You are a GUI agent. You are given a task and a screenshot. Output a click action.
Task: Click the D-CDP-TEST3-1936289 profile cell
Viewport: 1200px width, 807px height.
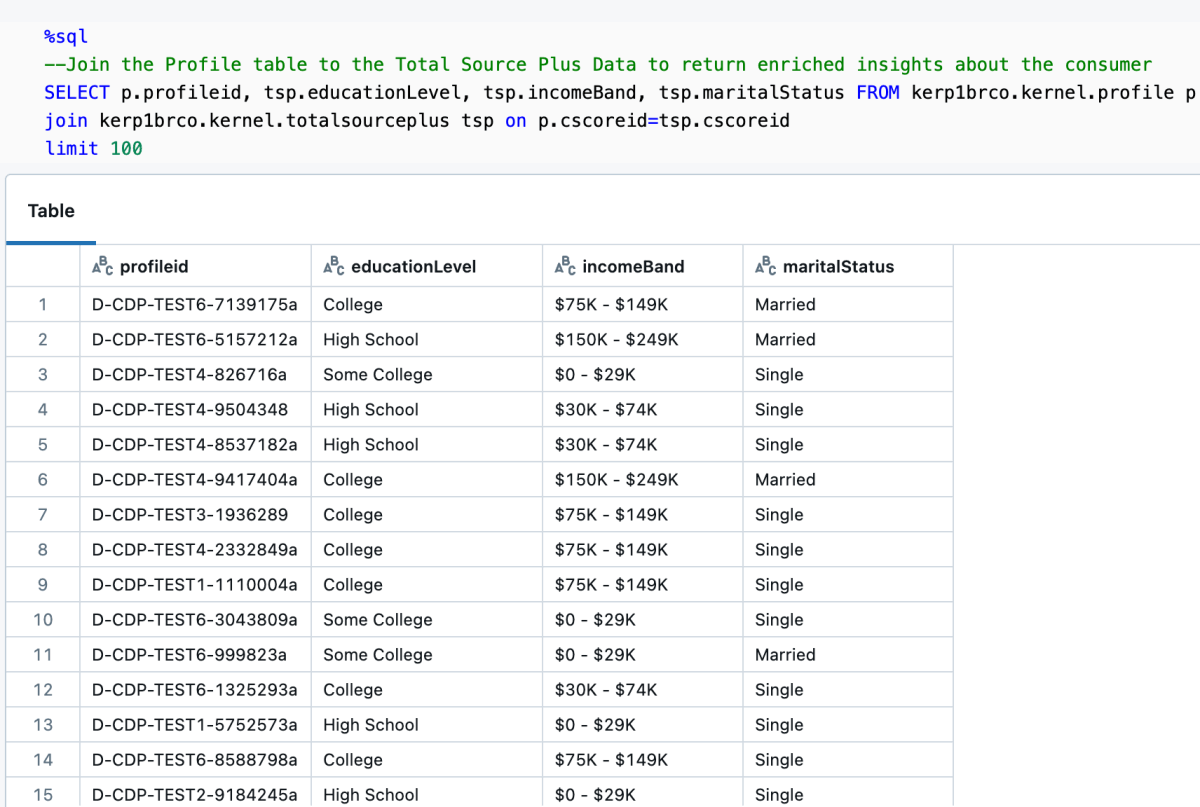[190, 515]
